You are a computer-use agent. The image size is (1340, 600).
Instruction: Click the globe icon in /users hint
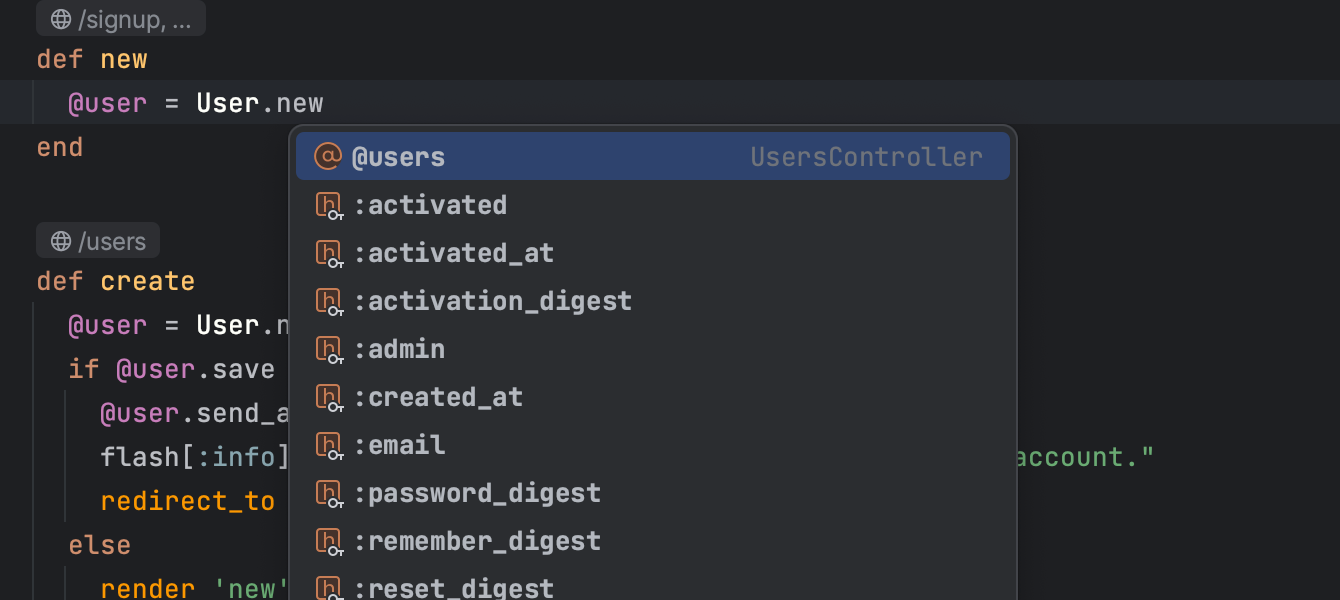tap(61, 242)
